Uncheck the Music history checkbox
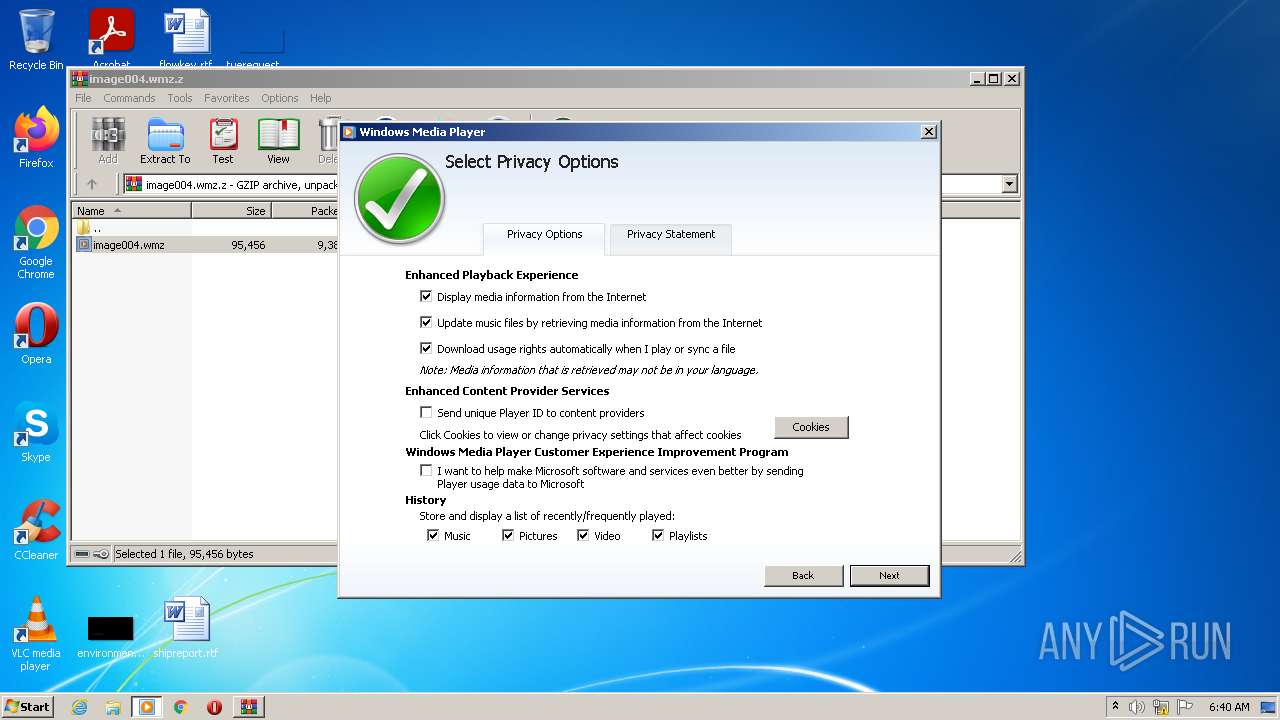 (x=433, y=536)
